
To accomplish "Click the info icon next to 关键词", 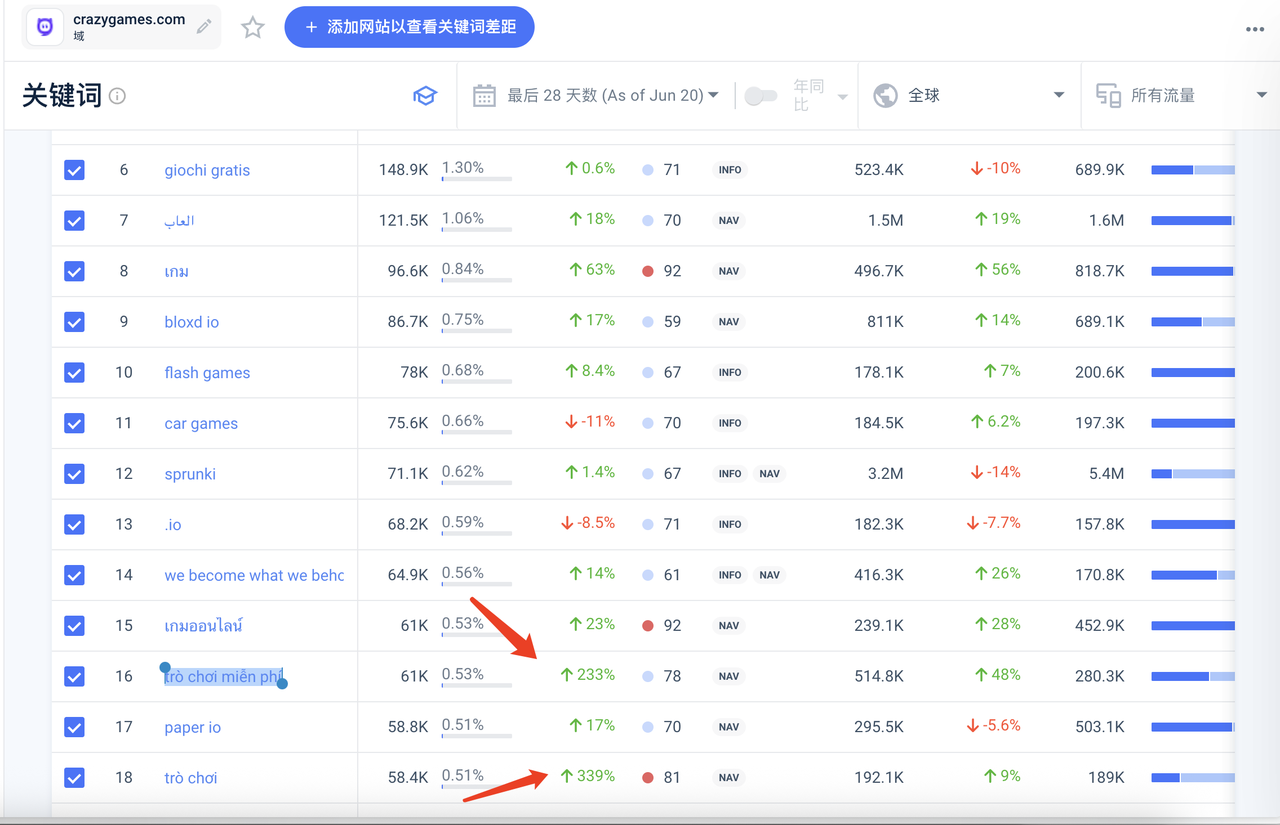I will click(x=117, y=96).
